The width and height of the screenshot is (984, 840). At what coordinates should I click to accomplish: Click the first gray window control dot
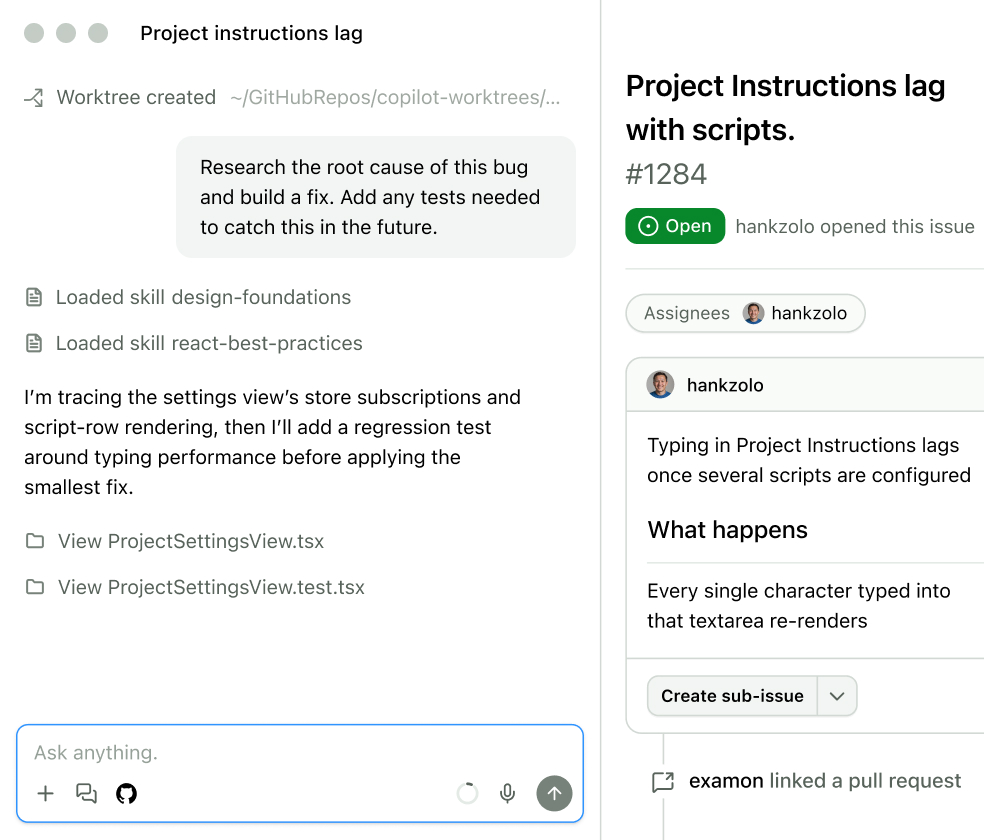(x=34, y=33)
